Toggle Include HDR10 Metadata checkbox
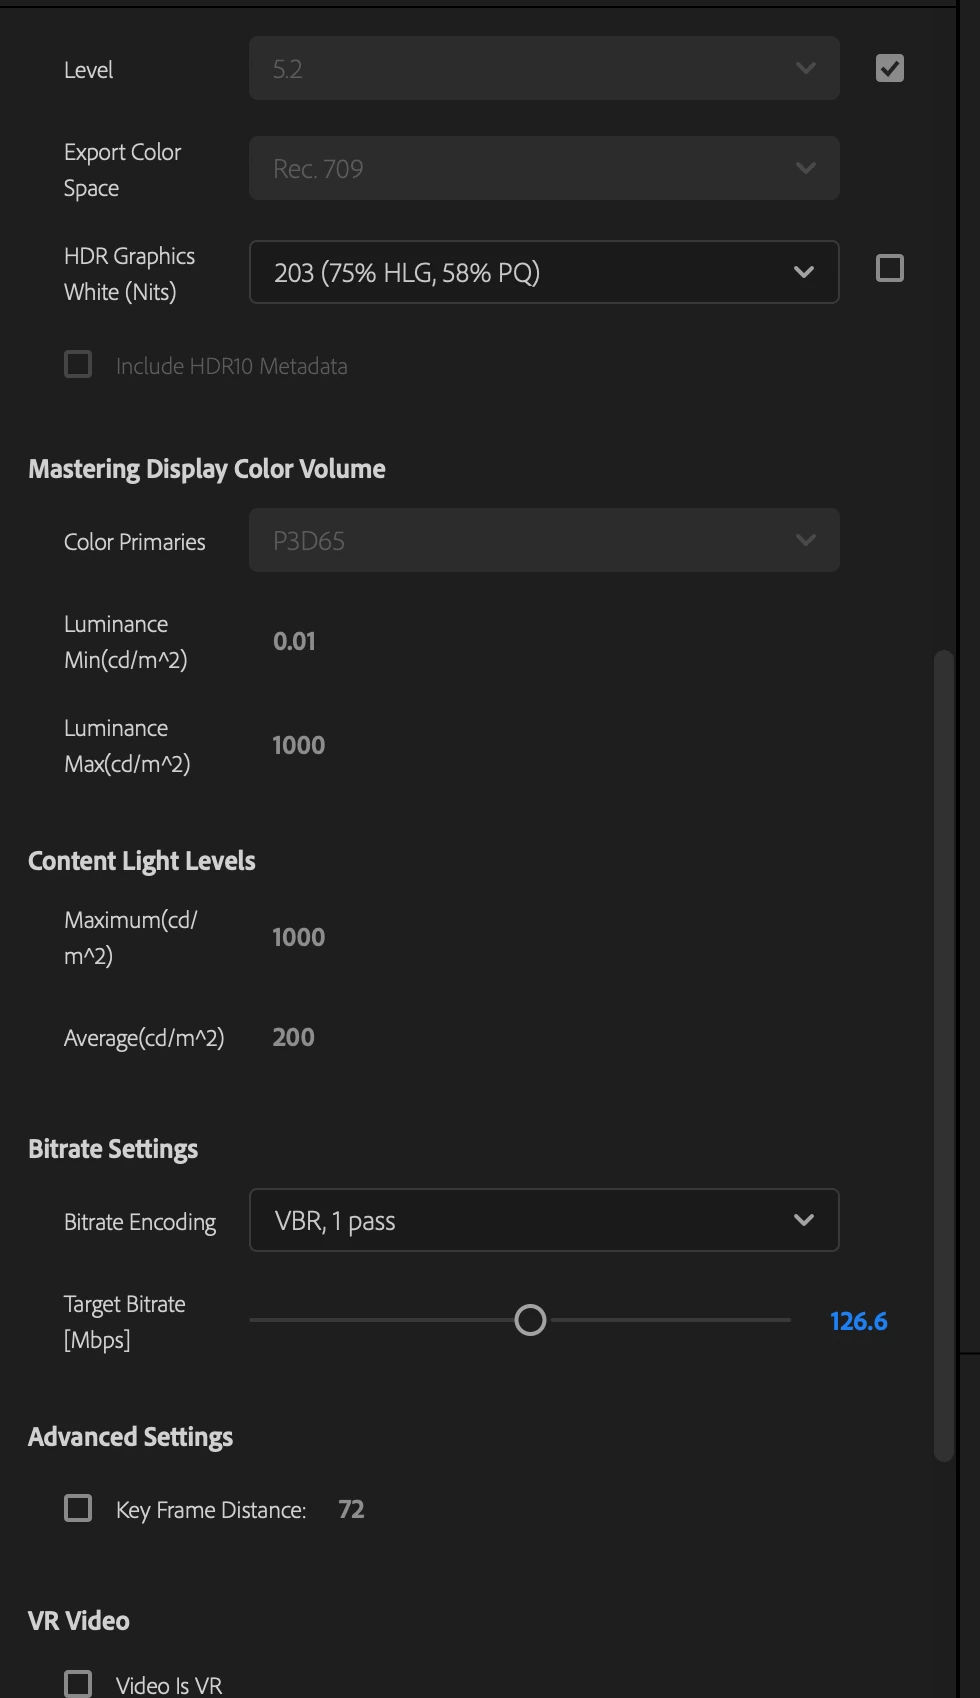The width and height of the screenshot is (980, 1698). click(78, 365)
